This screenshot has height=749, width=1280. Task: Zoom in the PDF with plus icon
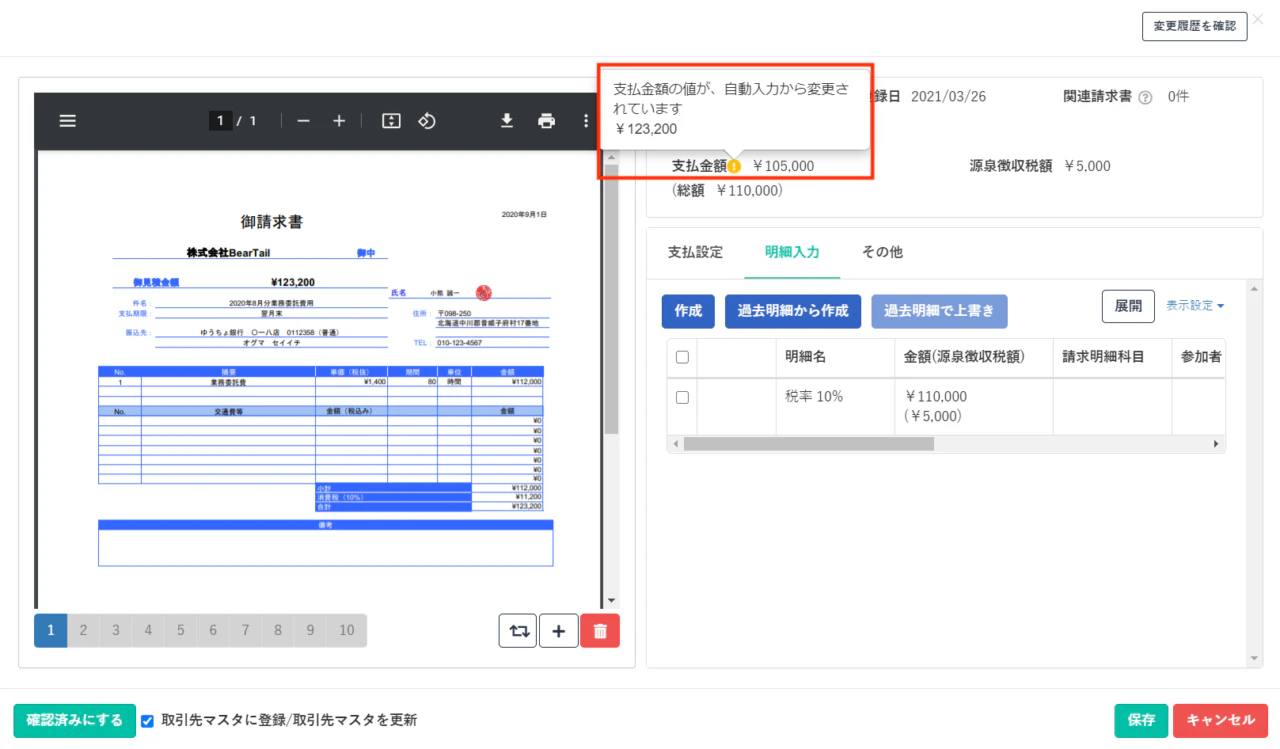point(339,121)
